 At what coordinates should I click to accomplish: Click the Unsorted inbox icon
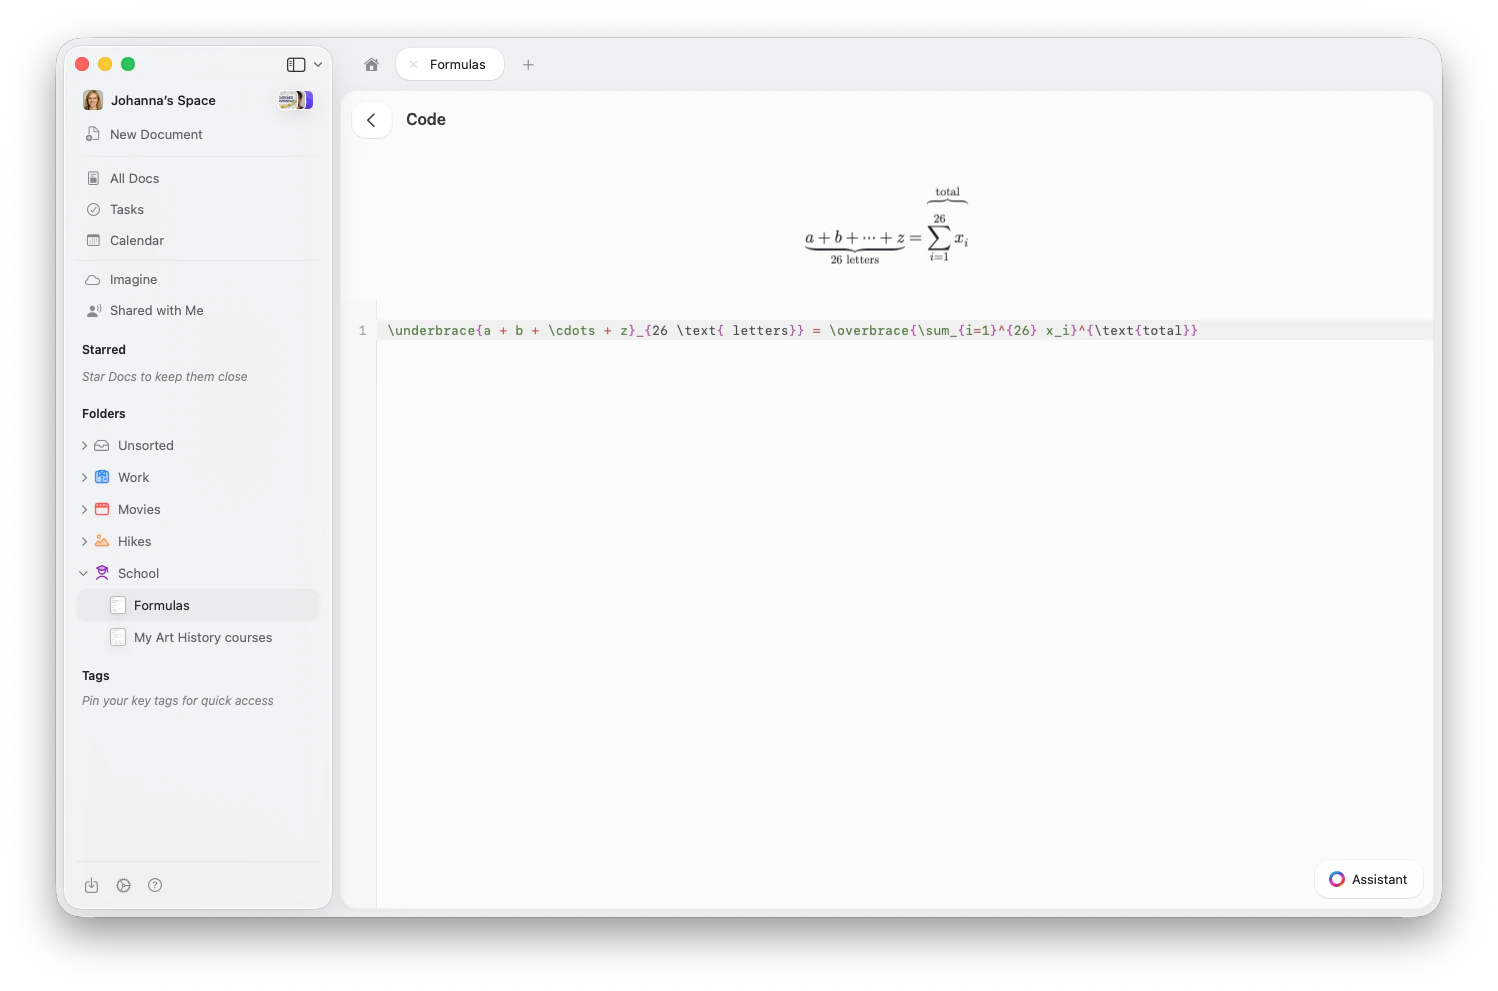(102, 445)
